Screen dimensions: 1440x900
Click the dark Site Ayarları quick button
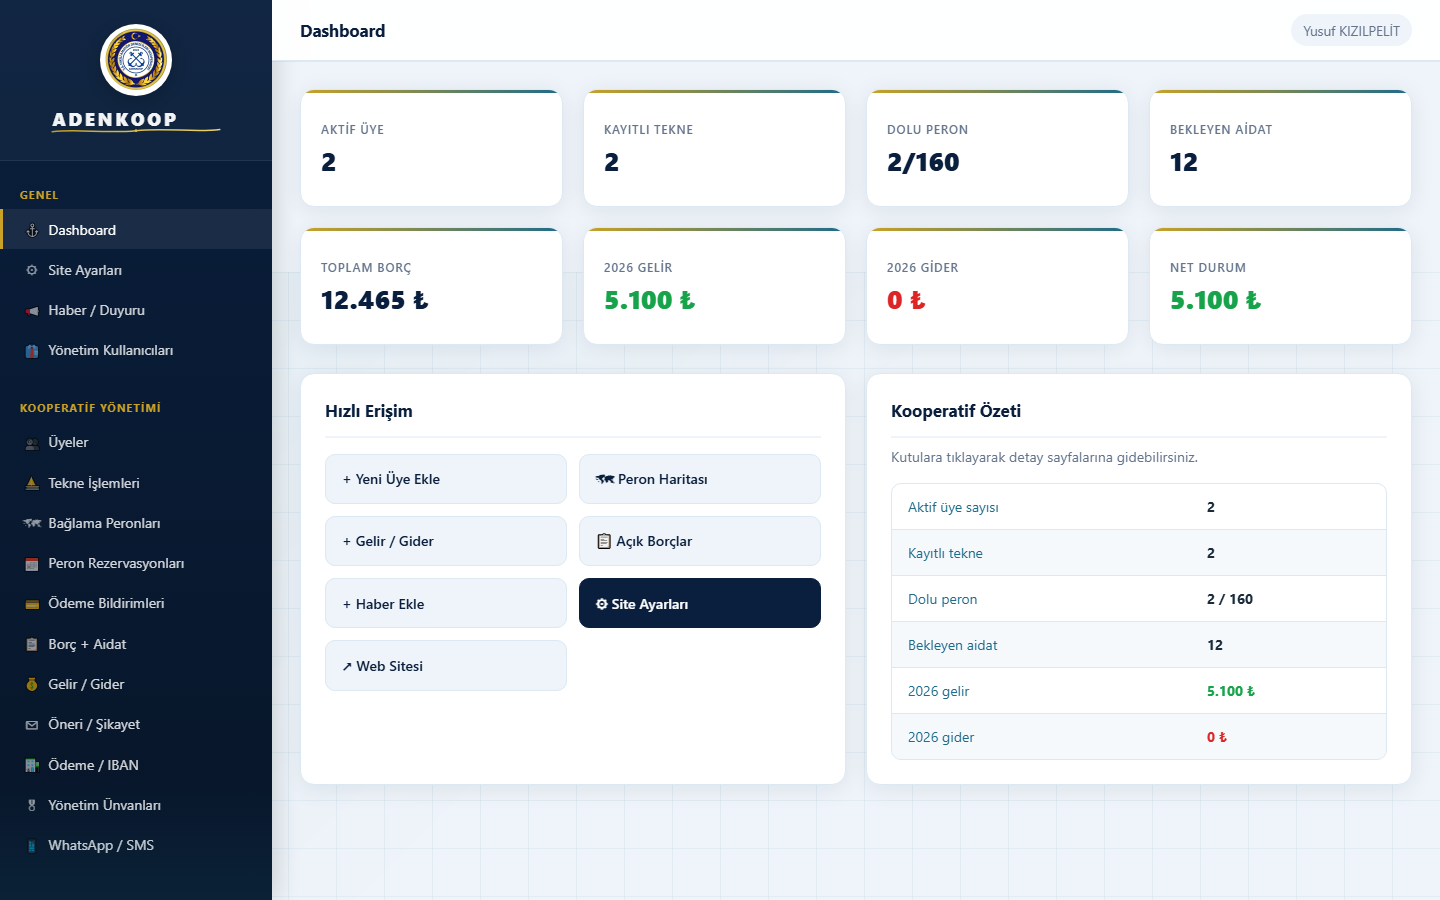700,603
